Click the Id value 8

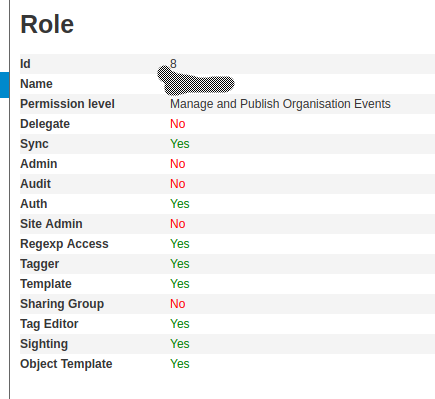point(173,64)
